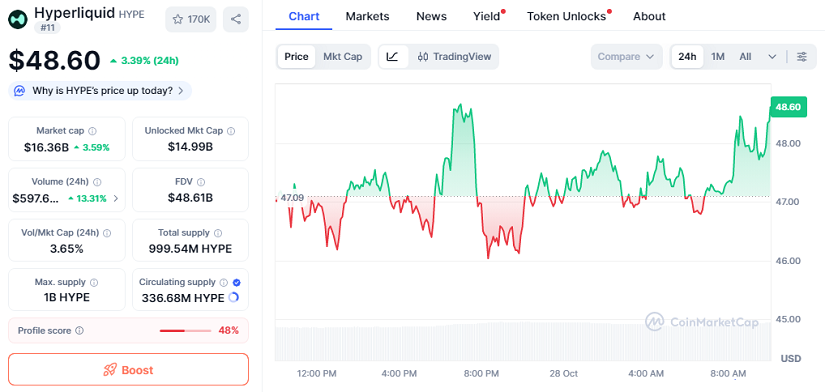Click the AI icon beside price question
This screenshot has width=825, height=392.
click(x=20, y=91)
